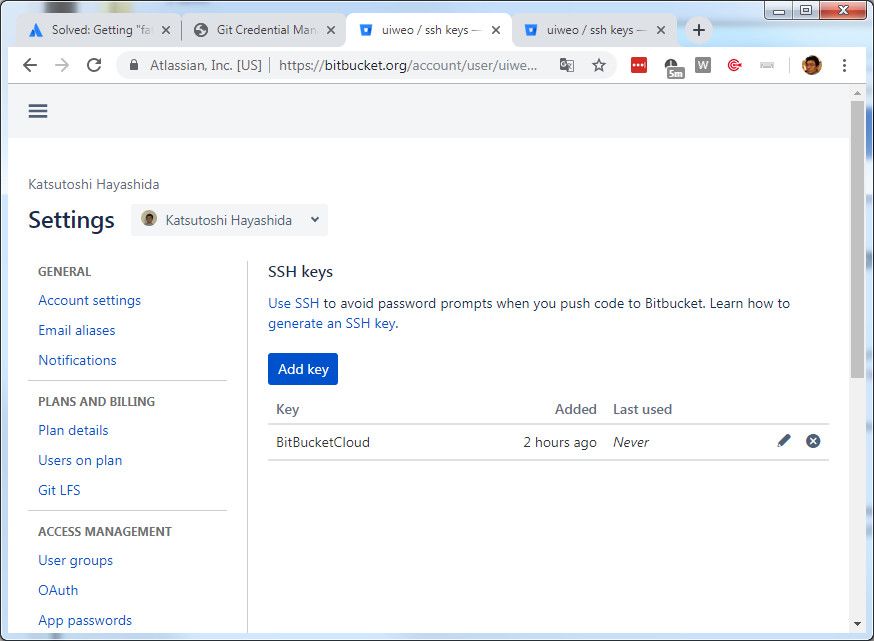The width and height of the screenshot is (874, 641).
Task: Open the 5m timer extension icon
Action: pyautogui.click(x=674, y=68)
